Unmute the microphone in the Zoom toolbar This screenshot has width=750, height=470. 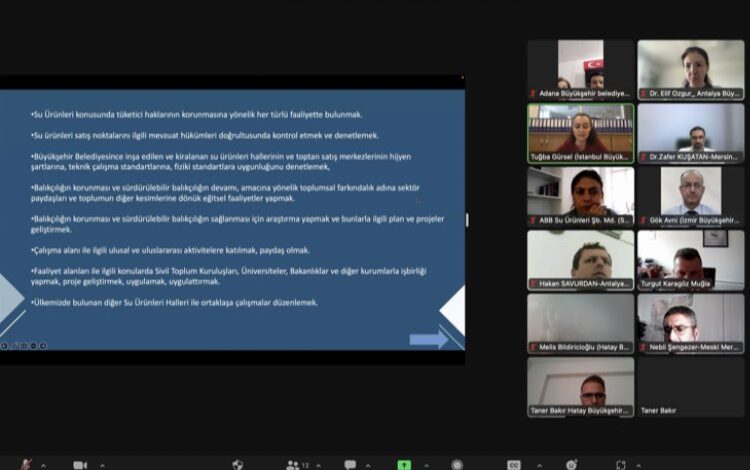[25, 464]
